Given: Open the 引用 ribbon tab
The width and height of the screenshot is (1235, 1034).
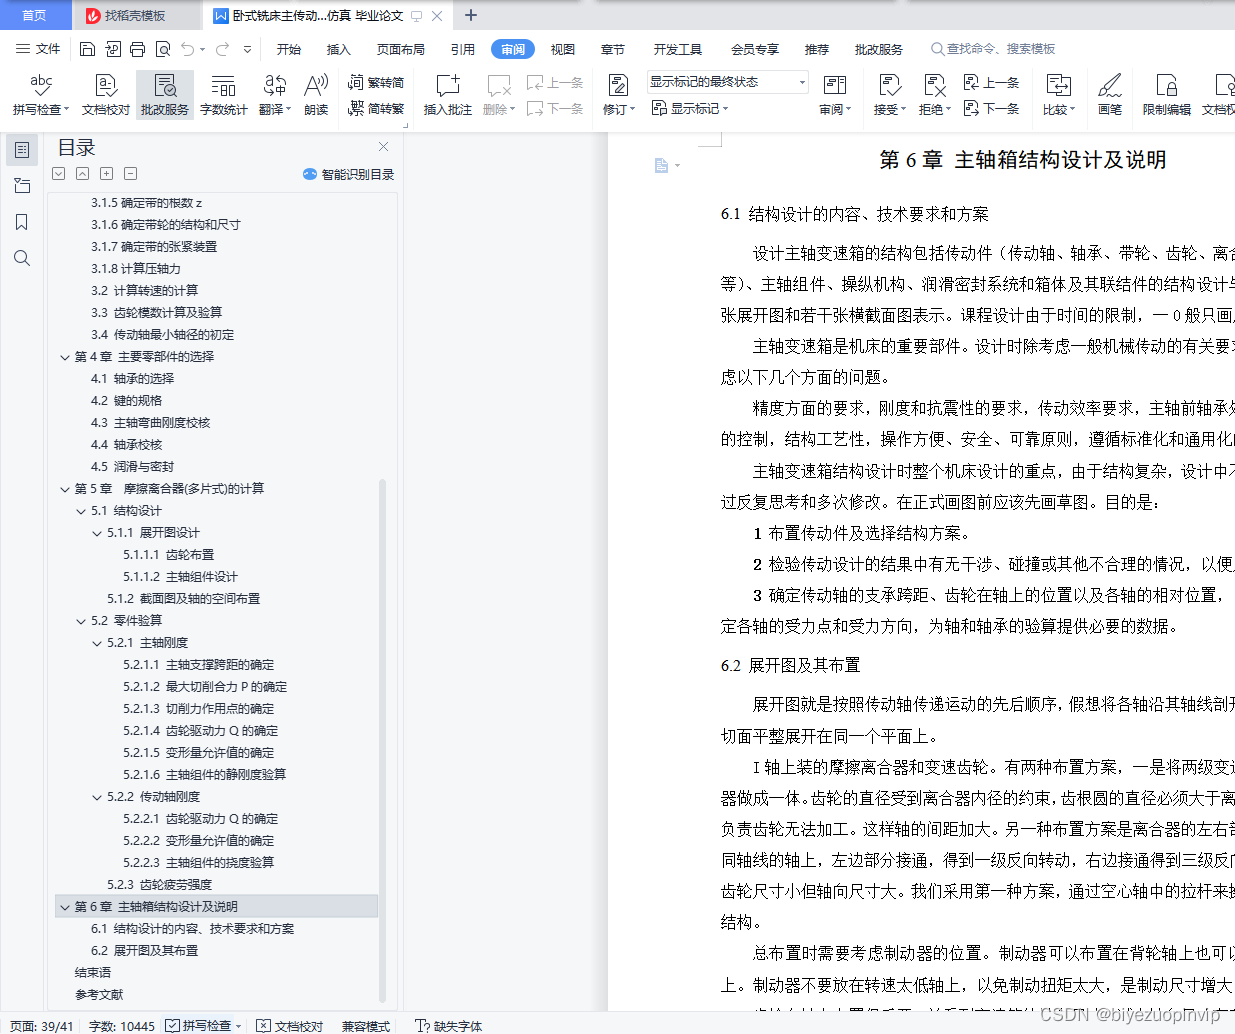Looking at the screenshot, I should pos(463,49).
